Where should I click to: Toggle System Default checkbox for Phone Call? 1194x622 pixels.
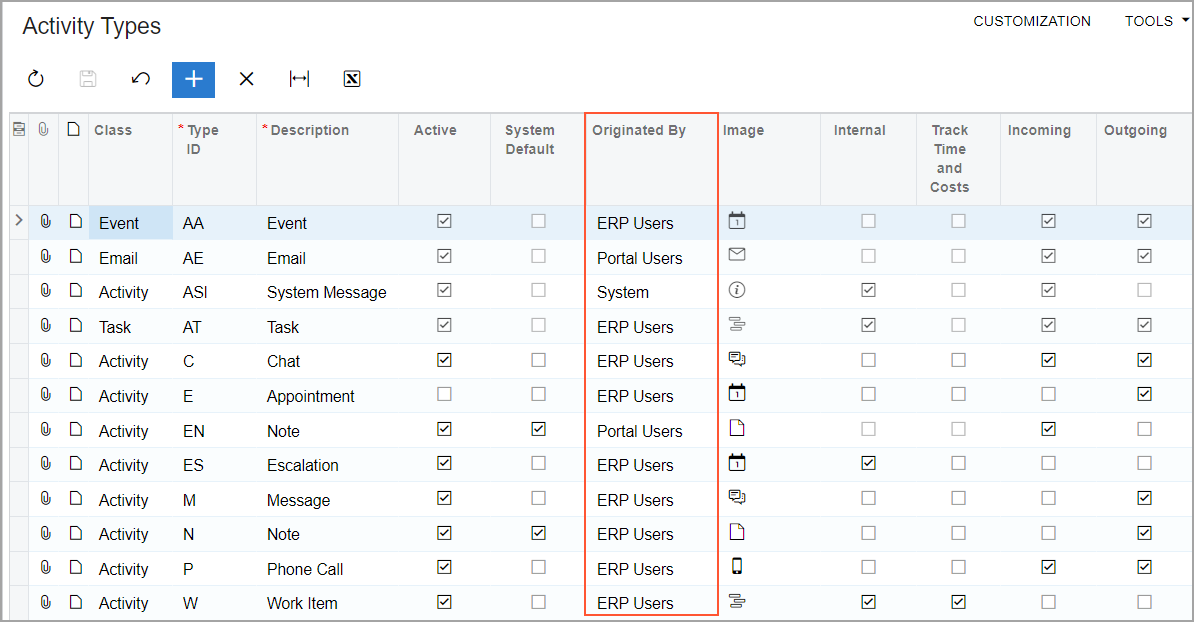point(539,568)
